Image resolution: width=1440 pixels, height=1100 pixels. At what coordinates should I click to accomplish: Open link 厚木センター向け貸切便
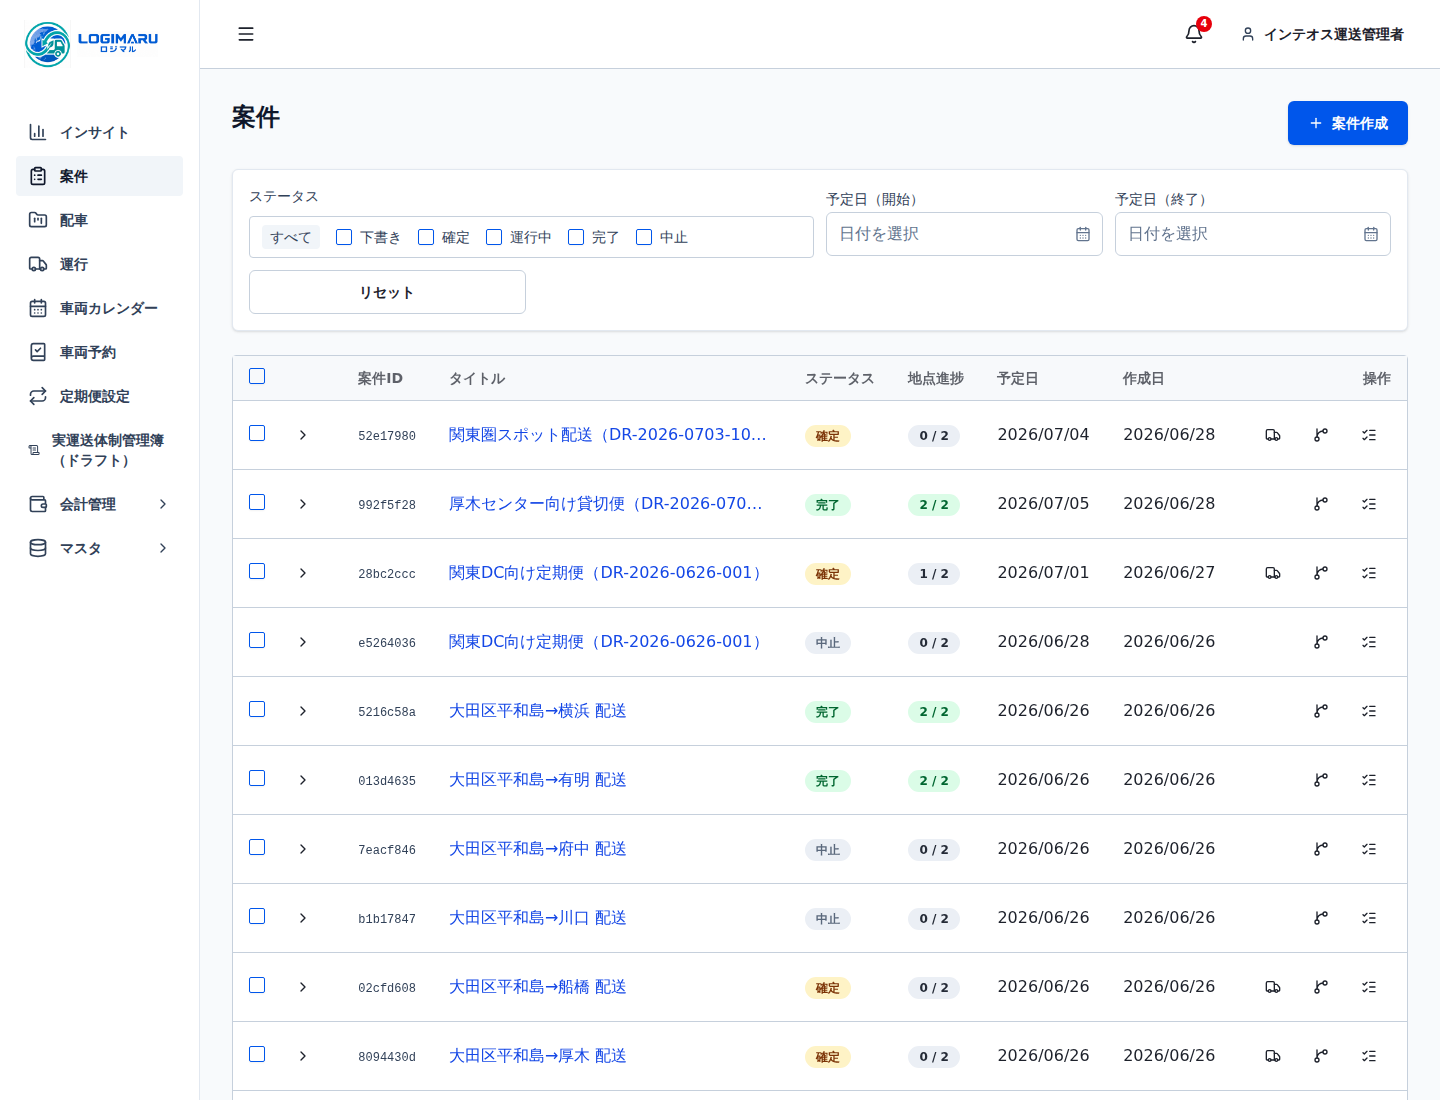(x=605, y=504)
